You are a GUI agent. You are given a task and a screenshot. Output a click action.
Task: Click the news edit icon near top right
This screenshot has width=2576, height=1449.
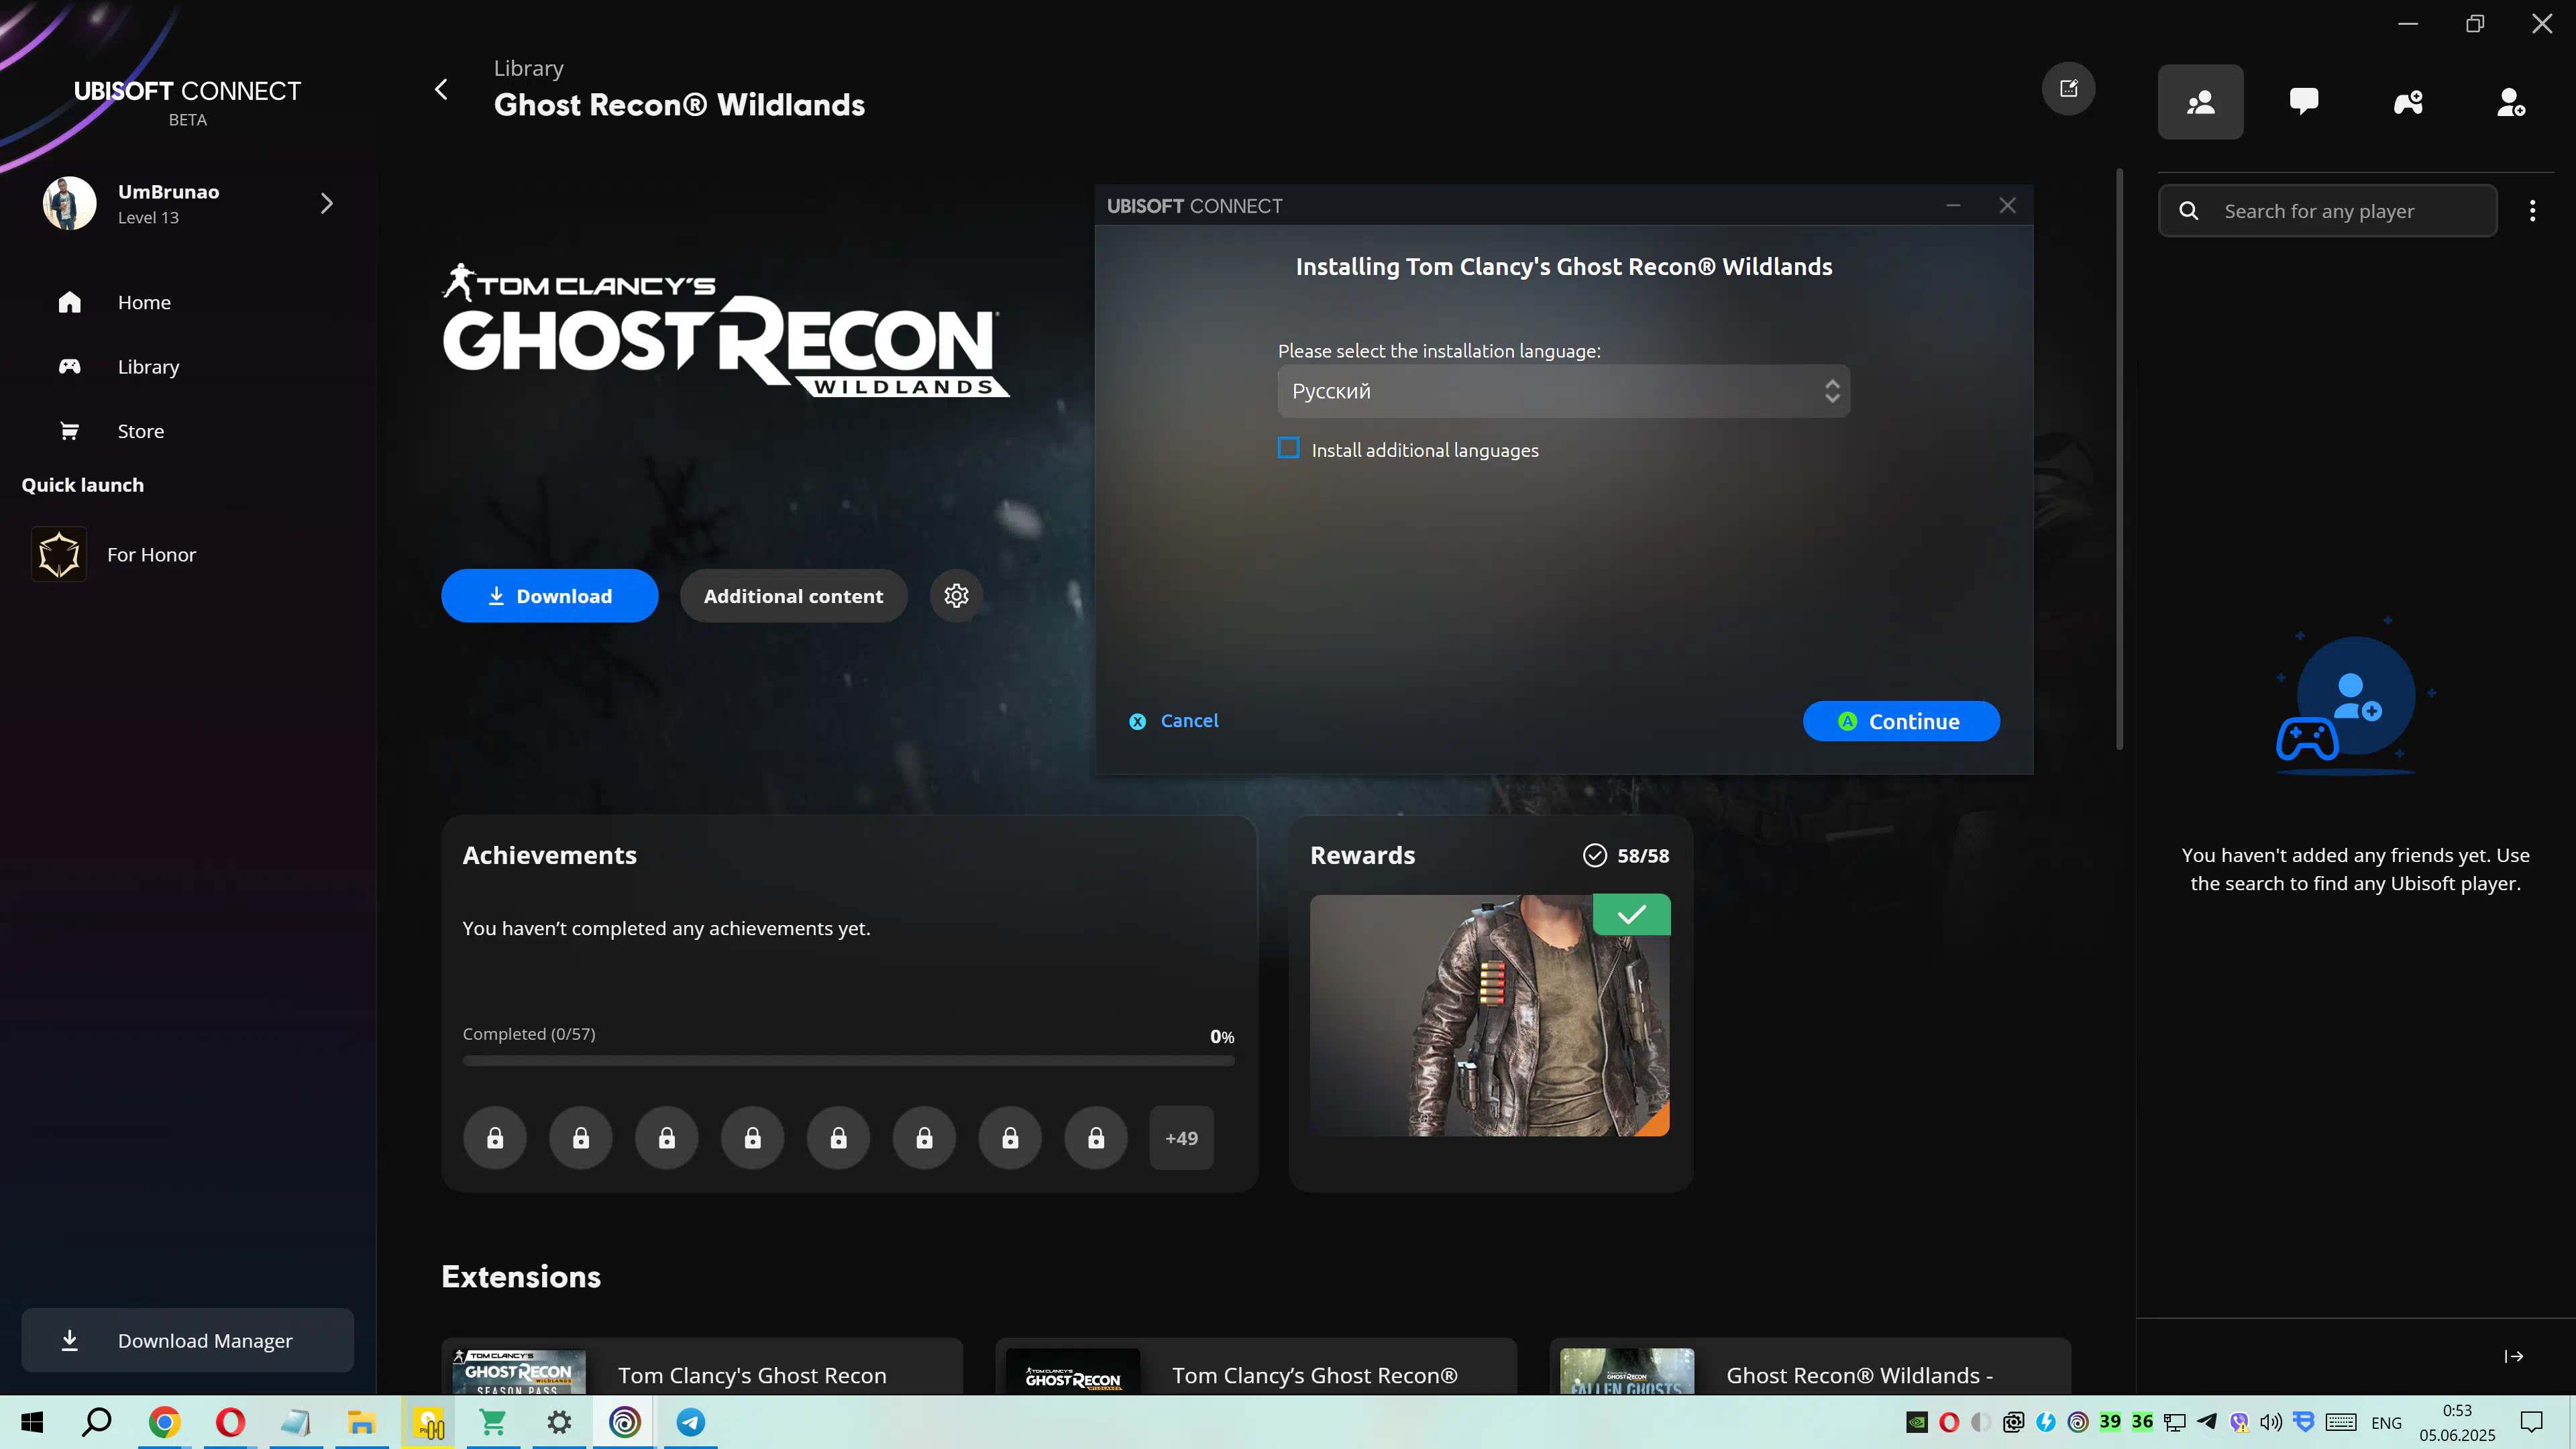tap(2068, 89)
